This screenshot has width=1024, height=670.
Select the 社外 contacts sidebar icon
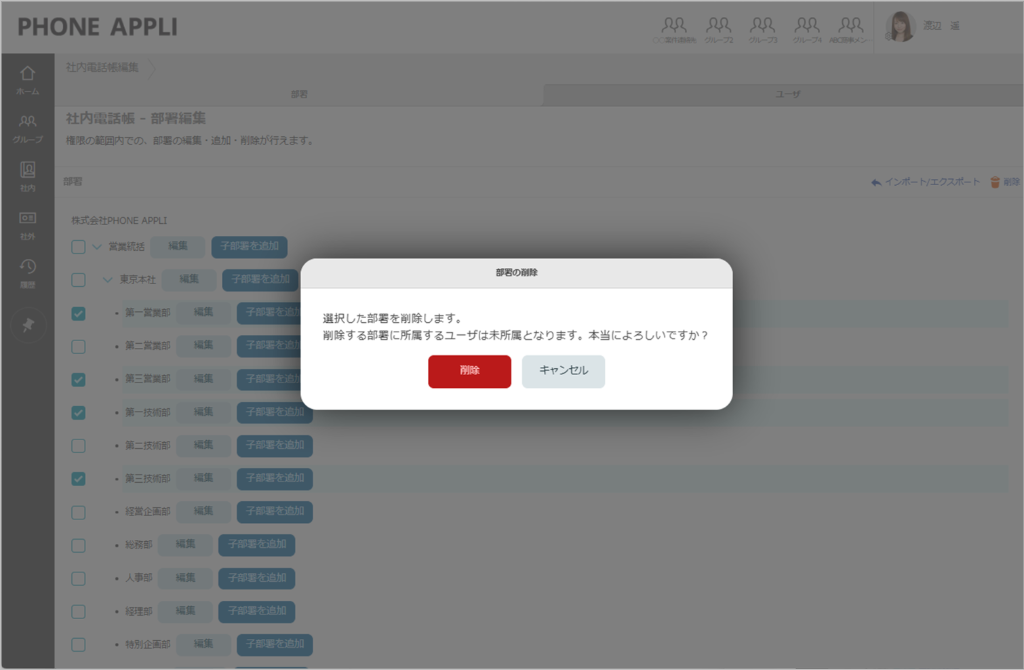[28, 223]
